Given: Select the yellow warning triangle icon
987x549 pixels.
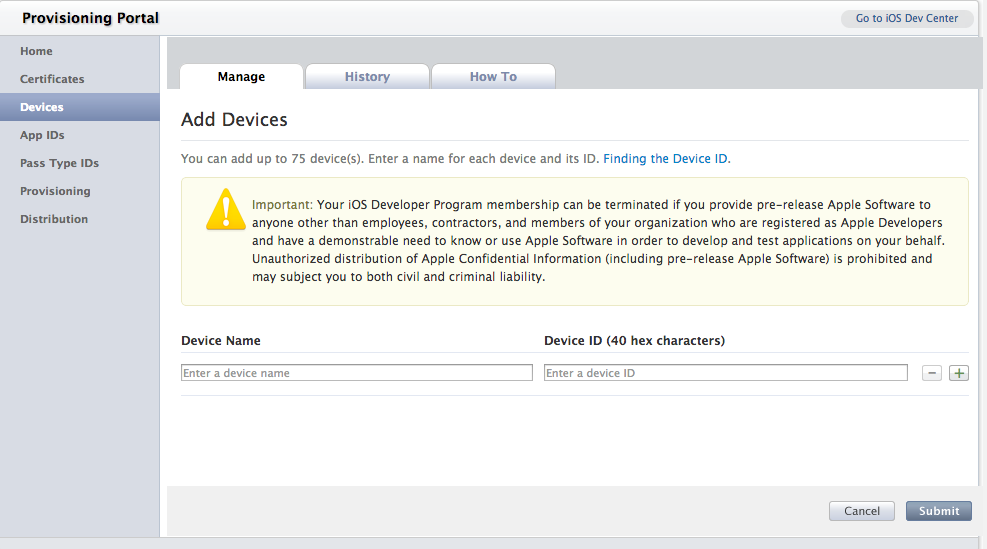Looking at the screenshot, I should [x=225, y=210].
